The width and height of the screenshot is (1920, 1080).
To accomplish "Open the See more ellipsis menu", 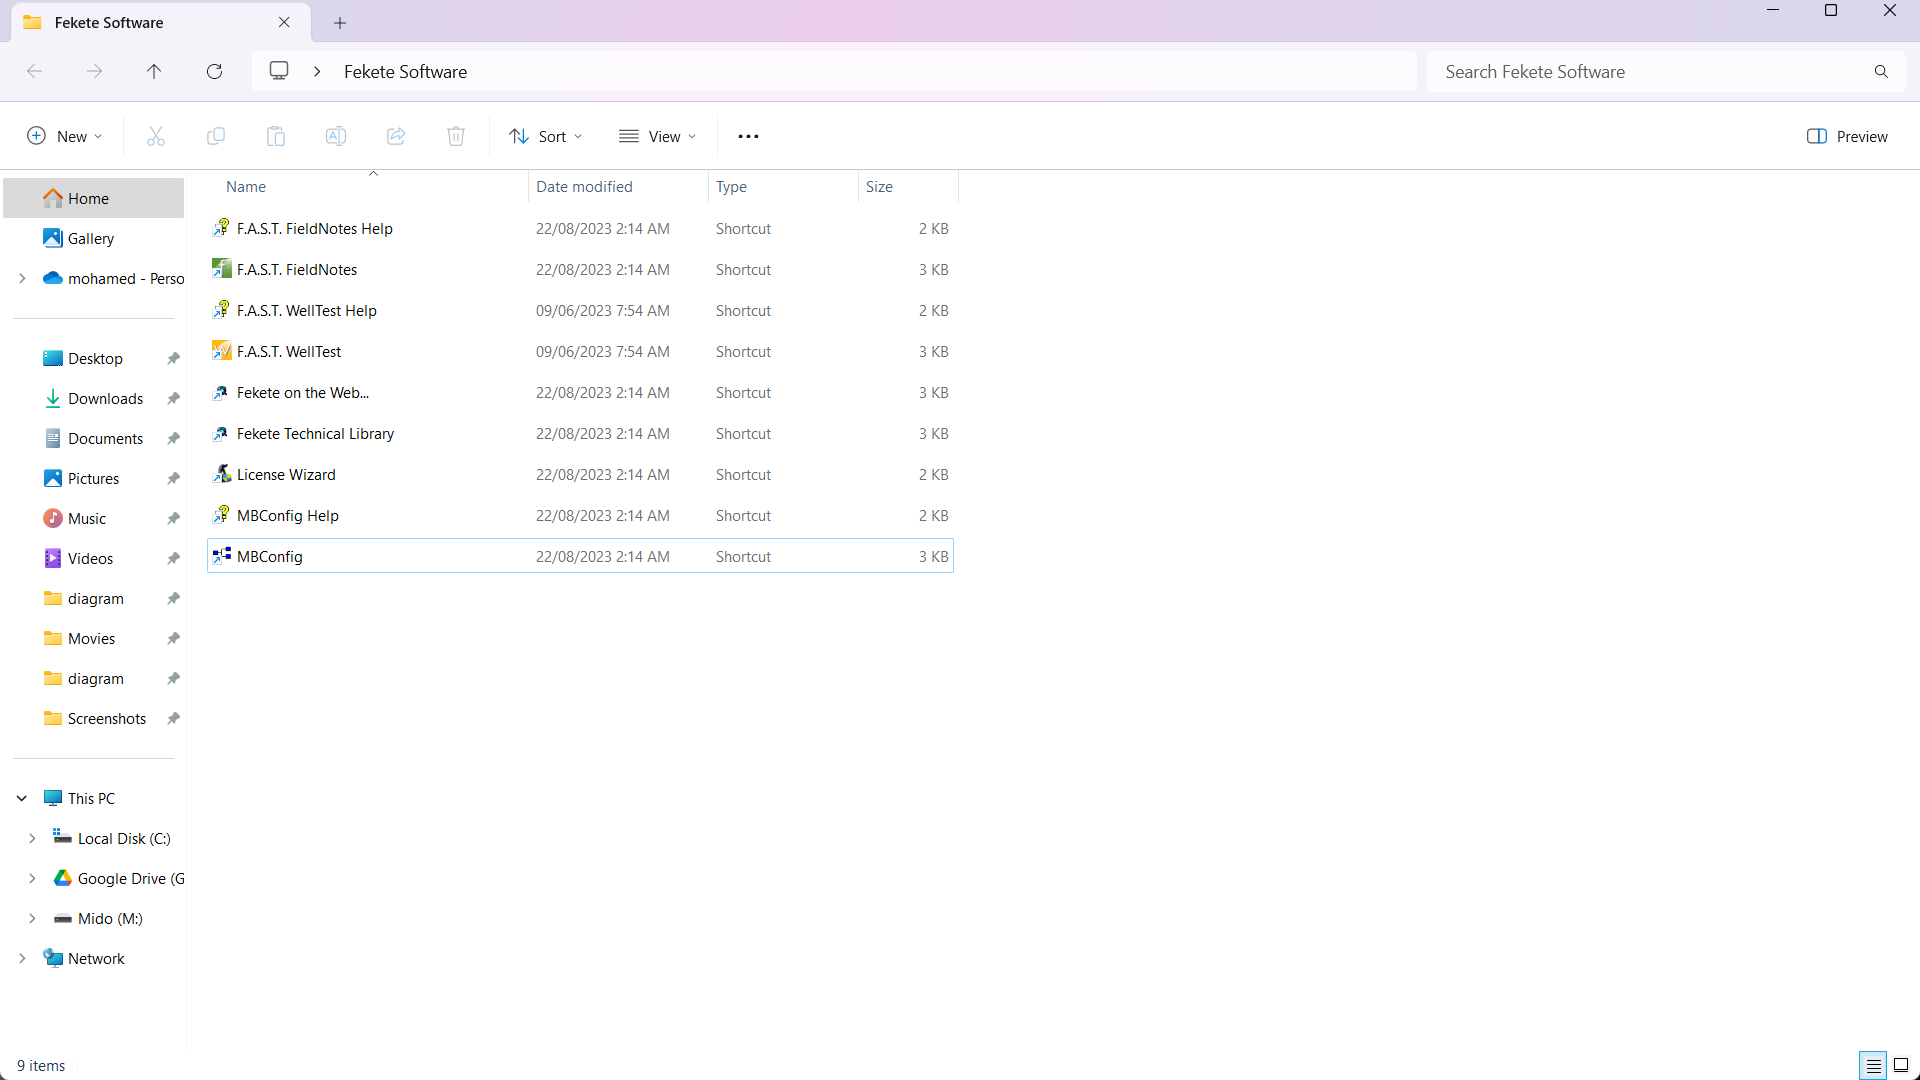I will 748,136.
